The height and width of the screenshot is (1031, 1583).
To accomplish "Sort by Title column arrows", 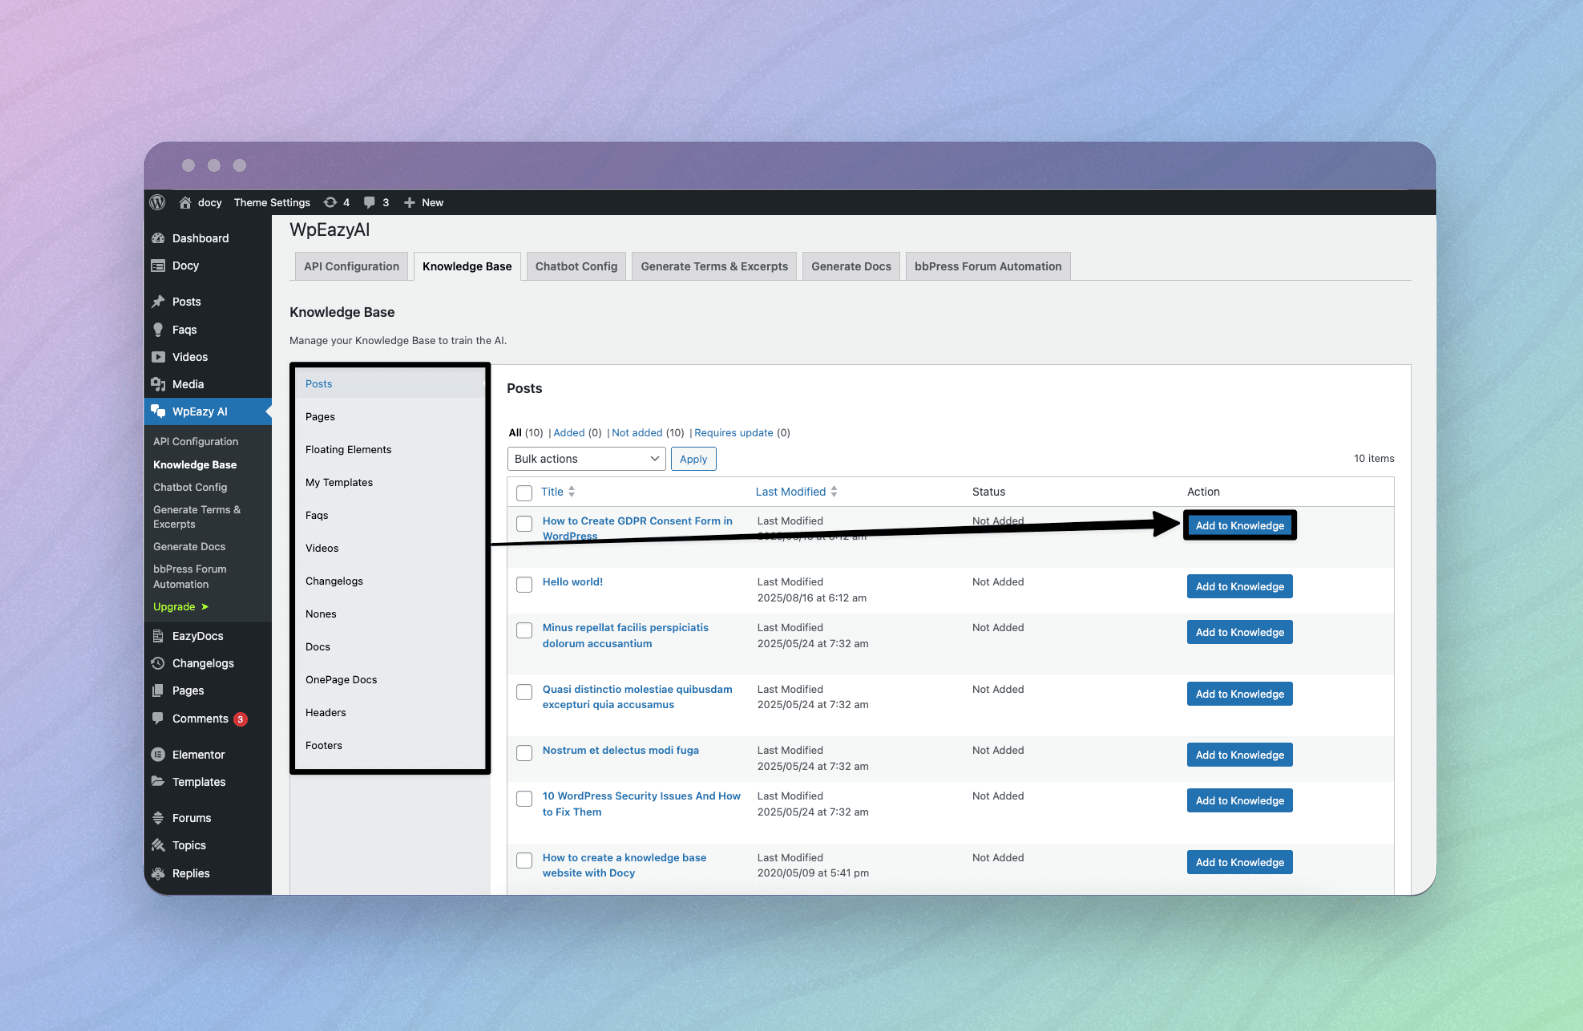I will coord(572,492).
